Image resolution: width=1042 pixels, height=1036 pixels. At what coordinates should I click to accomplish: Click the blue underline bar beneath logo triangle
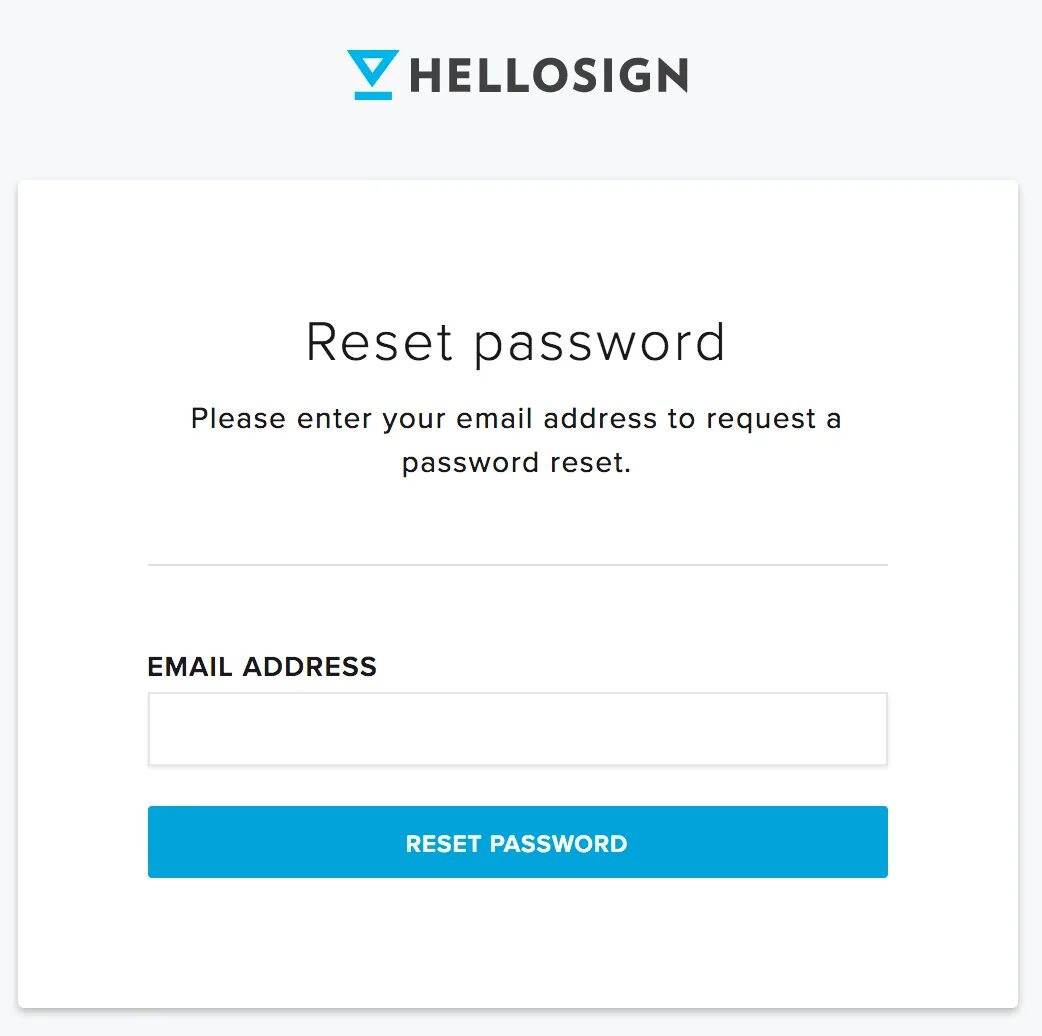(x=373, y=96)
